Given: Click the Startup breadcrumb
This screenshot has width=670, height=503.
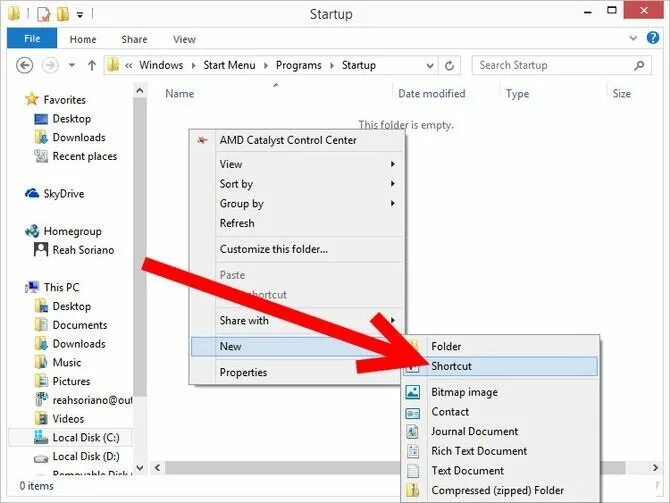Looking at the screenshot, I should click(359, 65).
